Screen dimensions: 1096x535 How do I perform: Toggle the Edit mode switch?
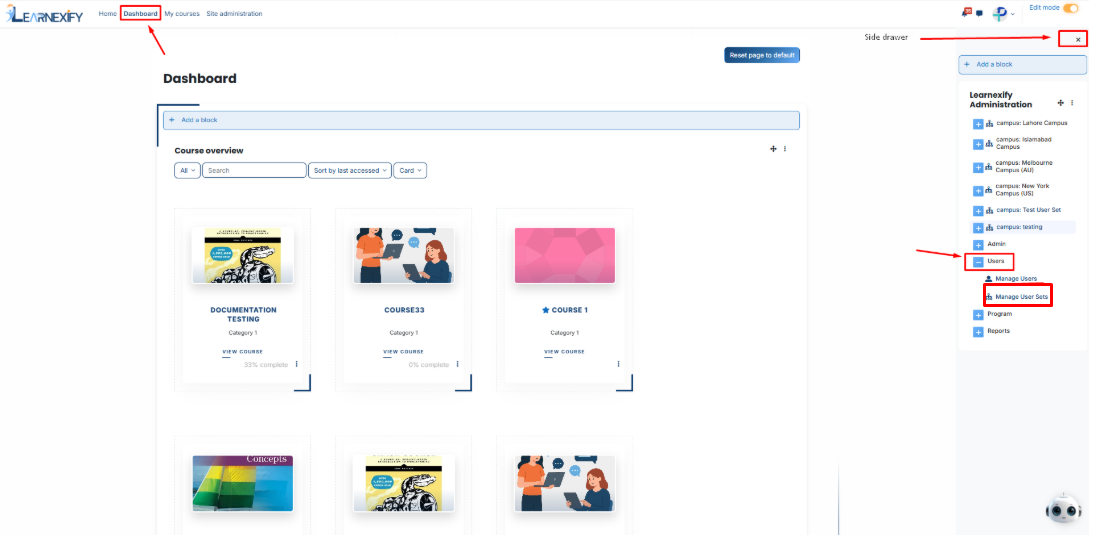1071,8
